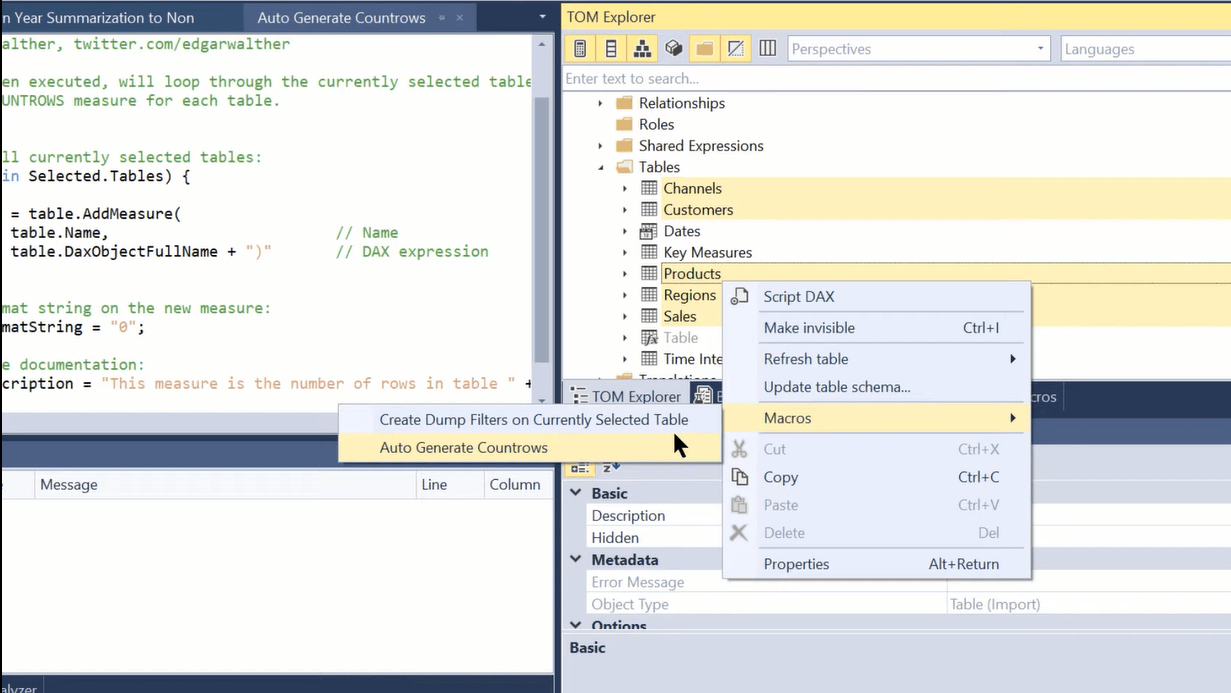Click the Channels table icon
The height and width of the screenshot is (693, 1231).
click(649, 188)
